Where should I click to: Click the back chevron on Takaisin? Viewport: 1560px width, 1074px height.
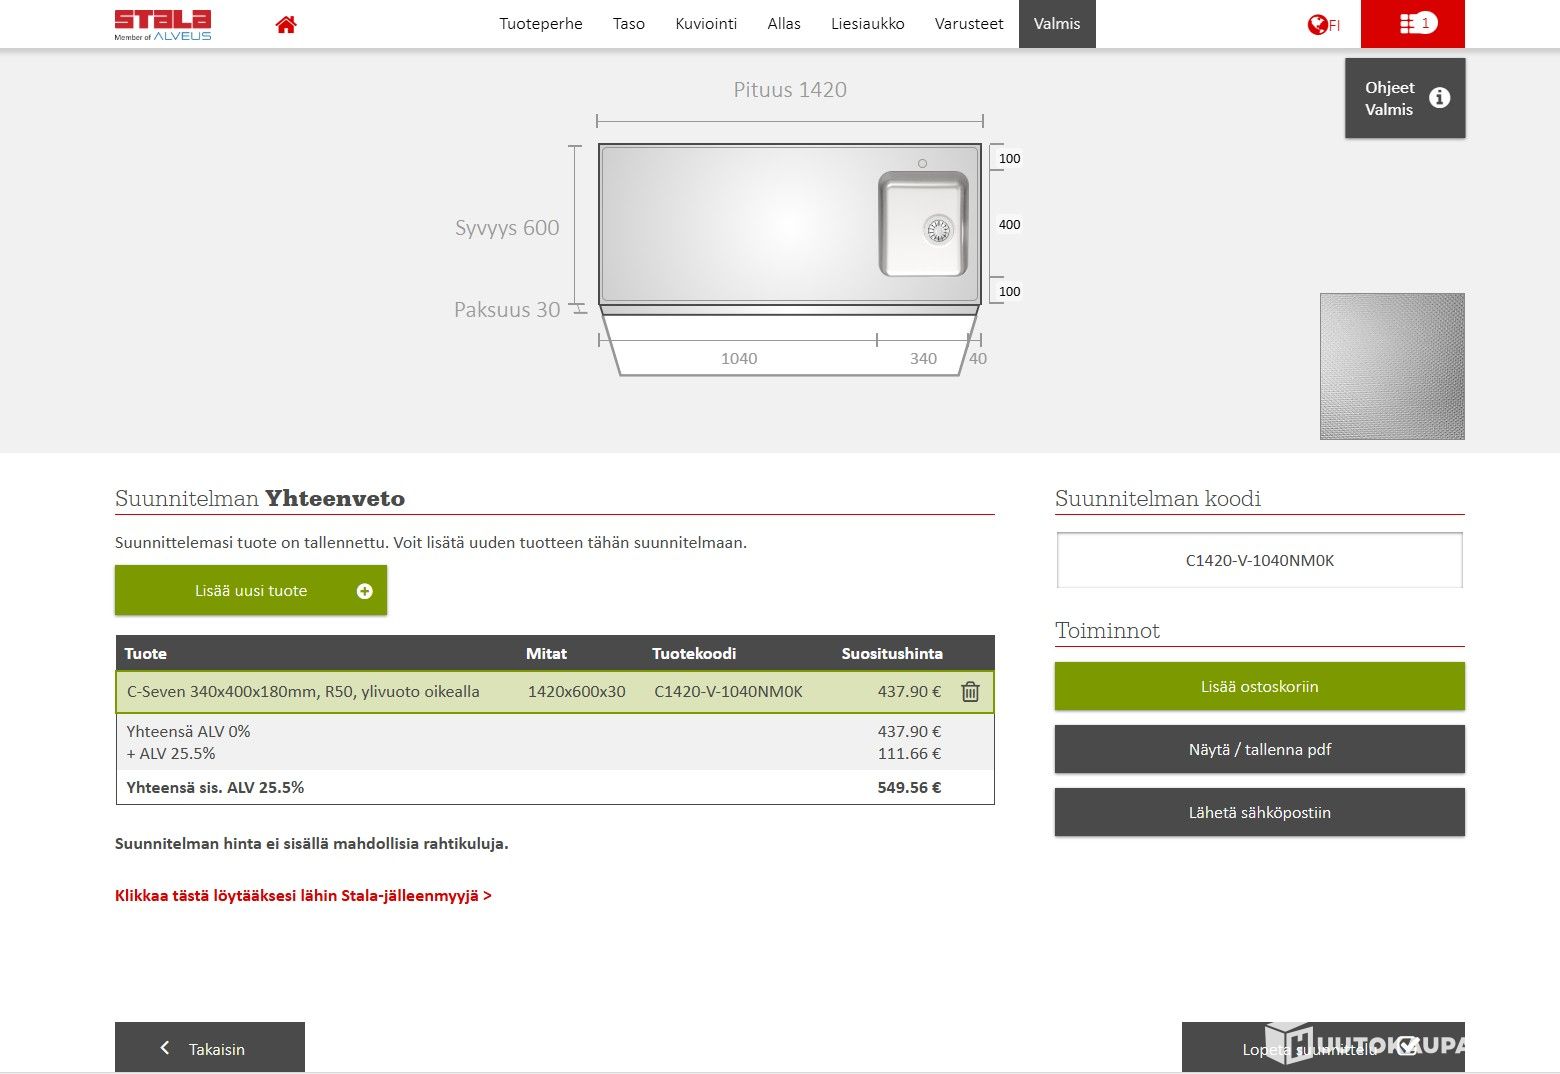[165, 1048]
